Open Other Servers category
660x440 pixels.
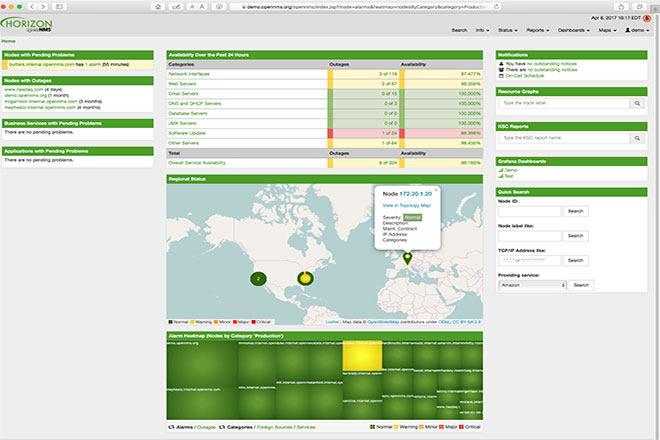(183, 143)
